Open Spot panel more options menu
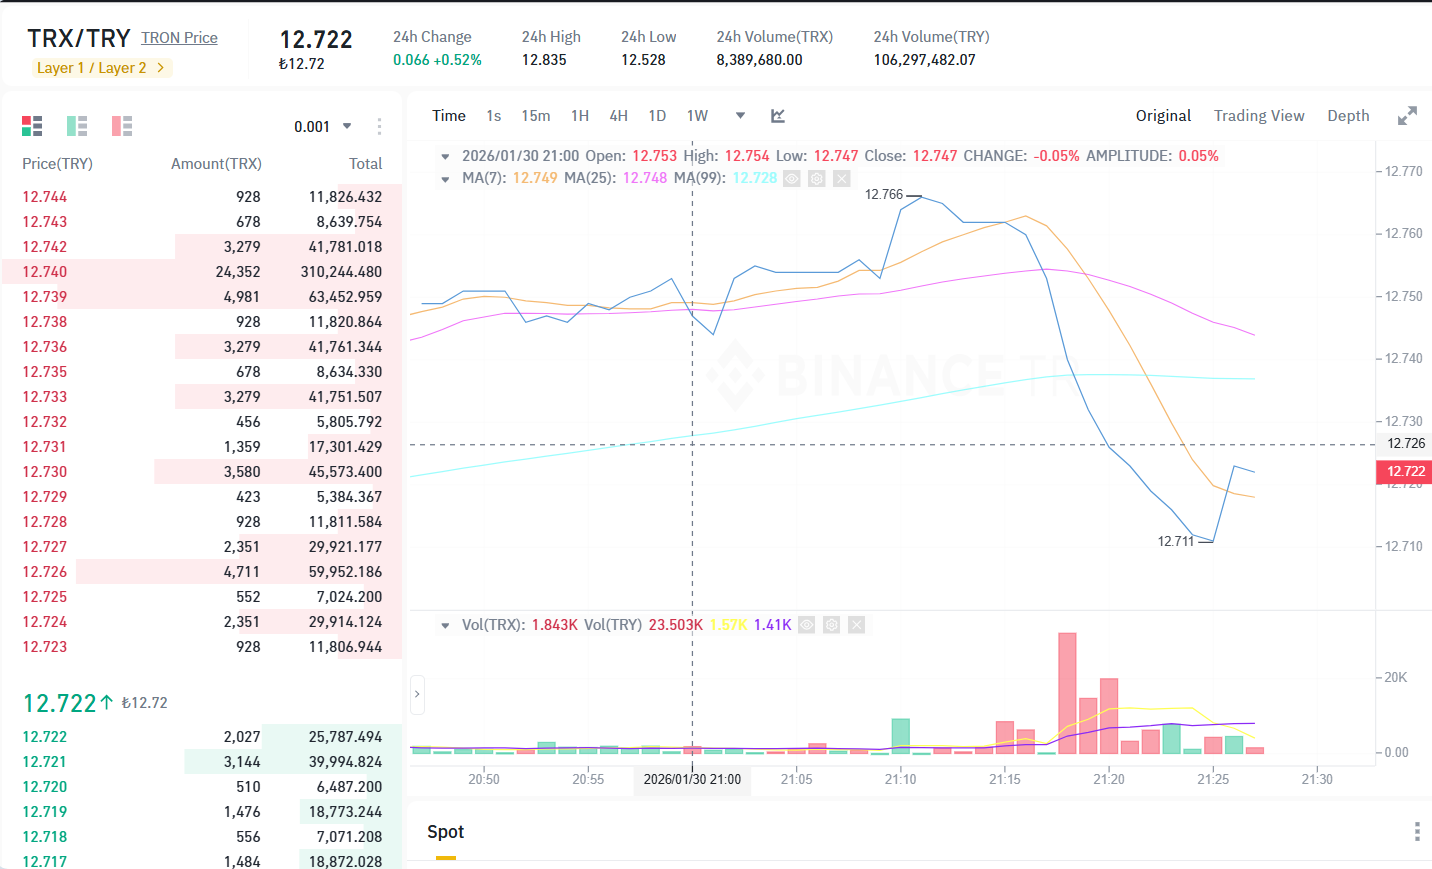This screenshot has width=1432, height=869. (x=1417, y=832)
